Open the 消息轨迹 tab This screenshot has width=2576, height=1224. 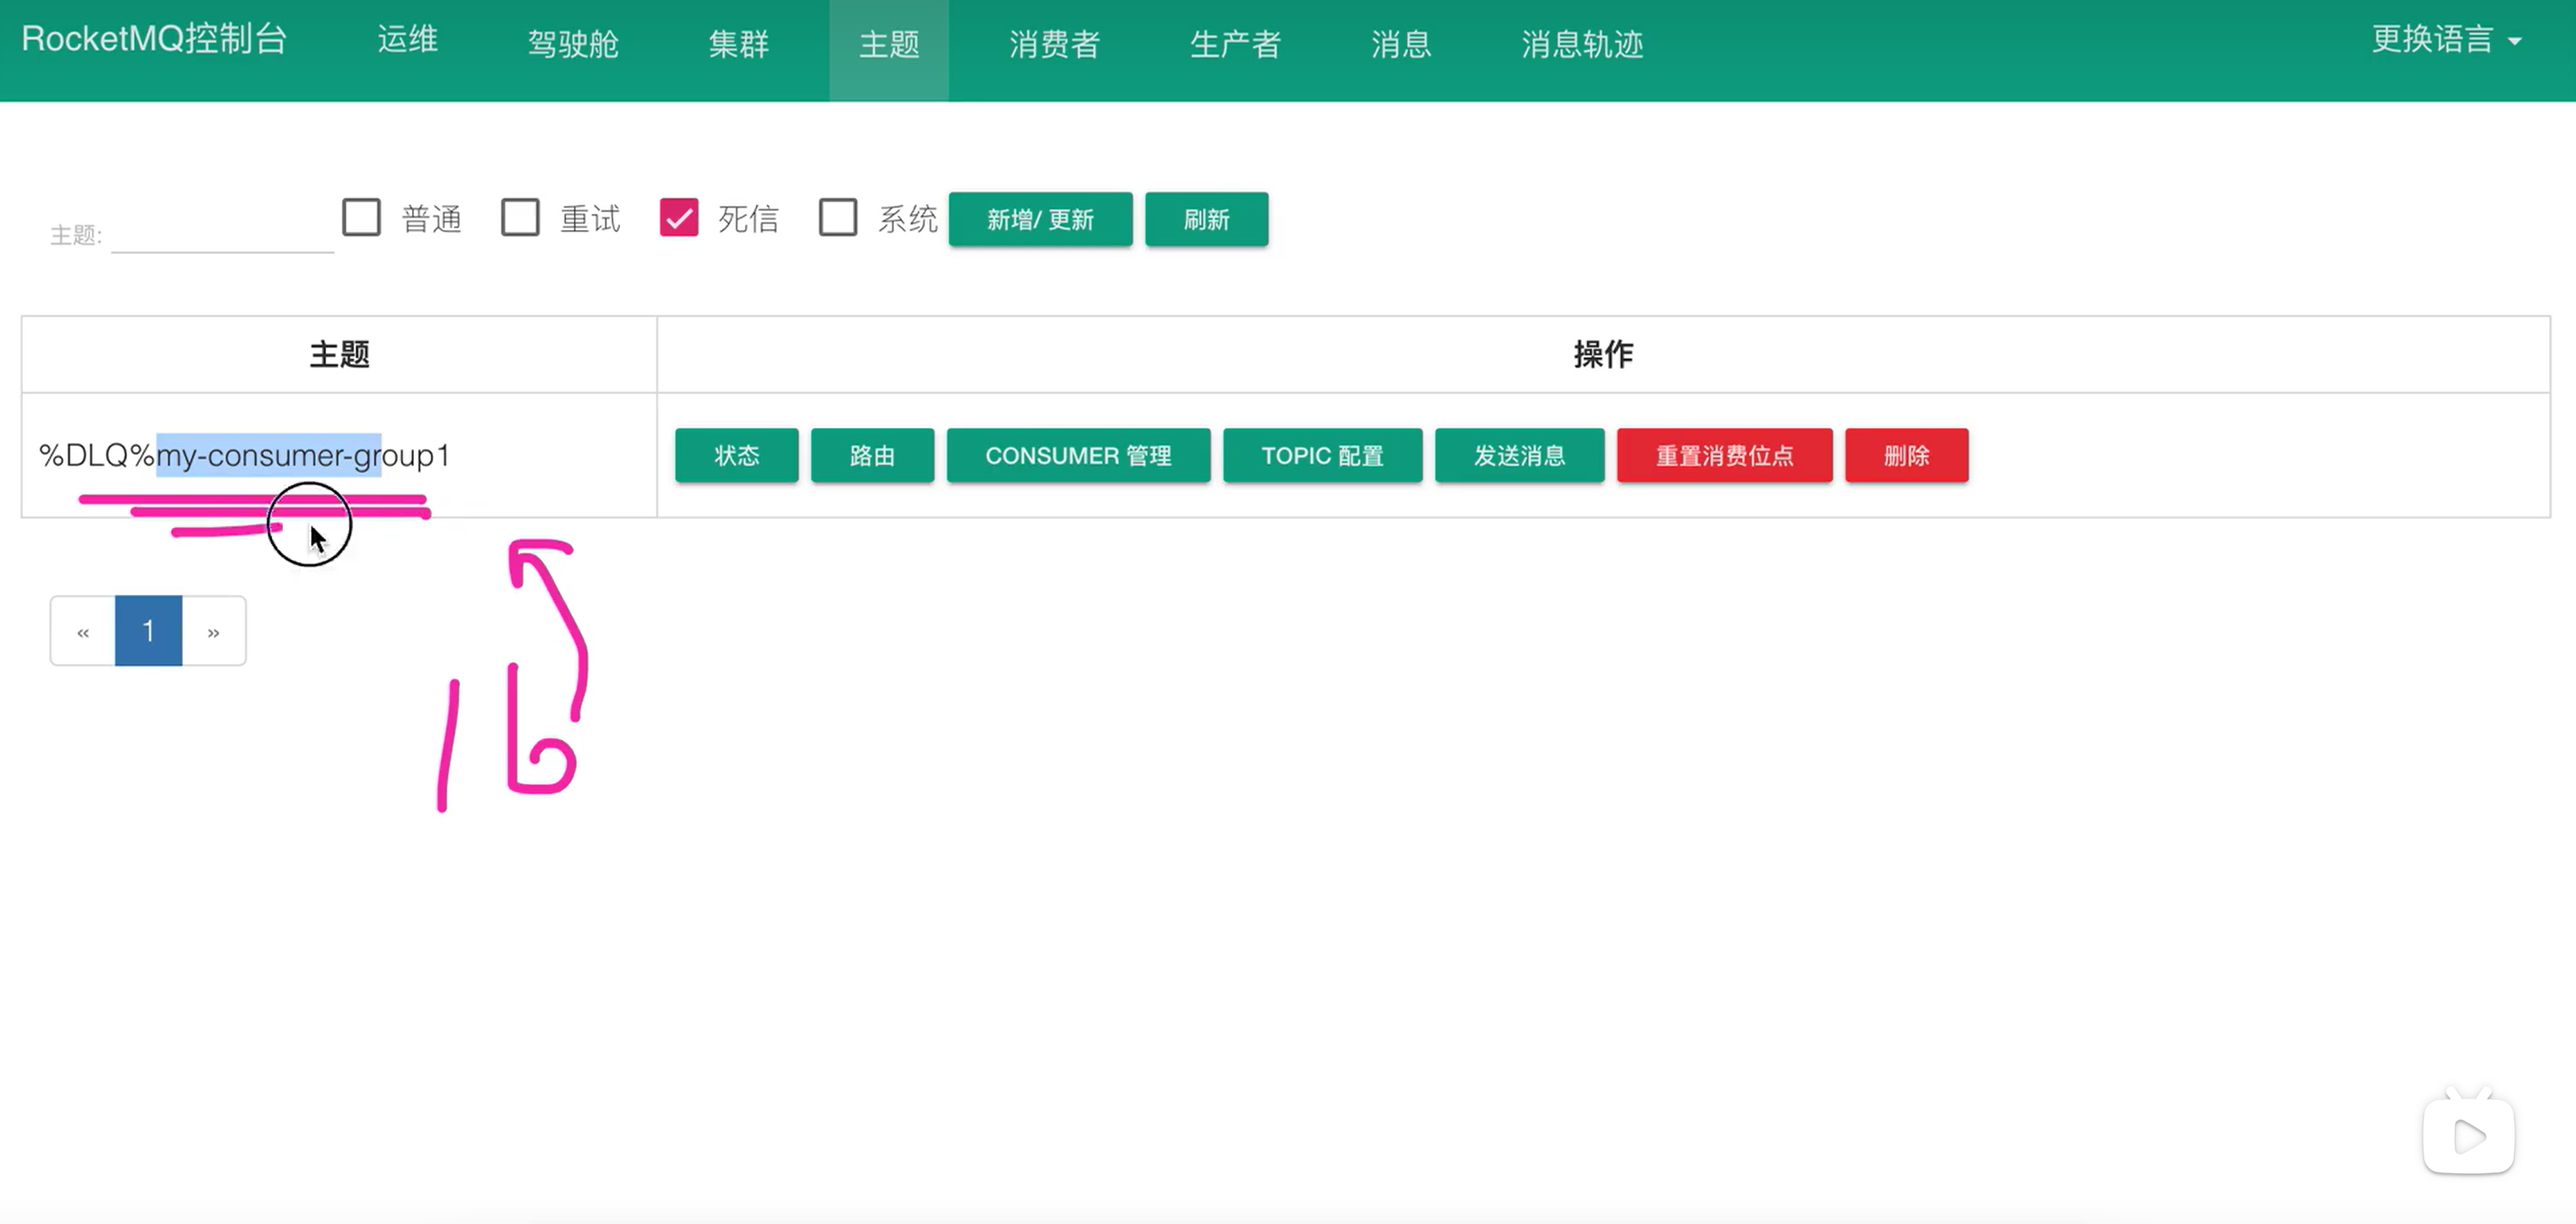pos(1582,44)
